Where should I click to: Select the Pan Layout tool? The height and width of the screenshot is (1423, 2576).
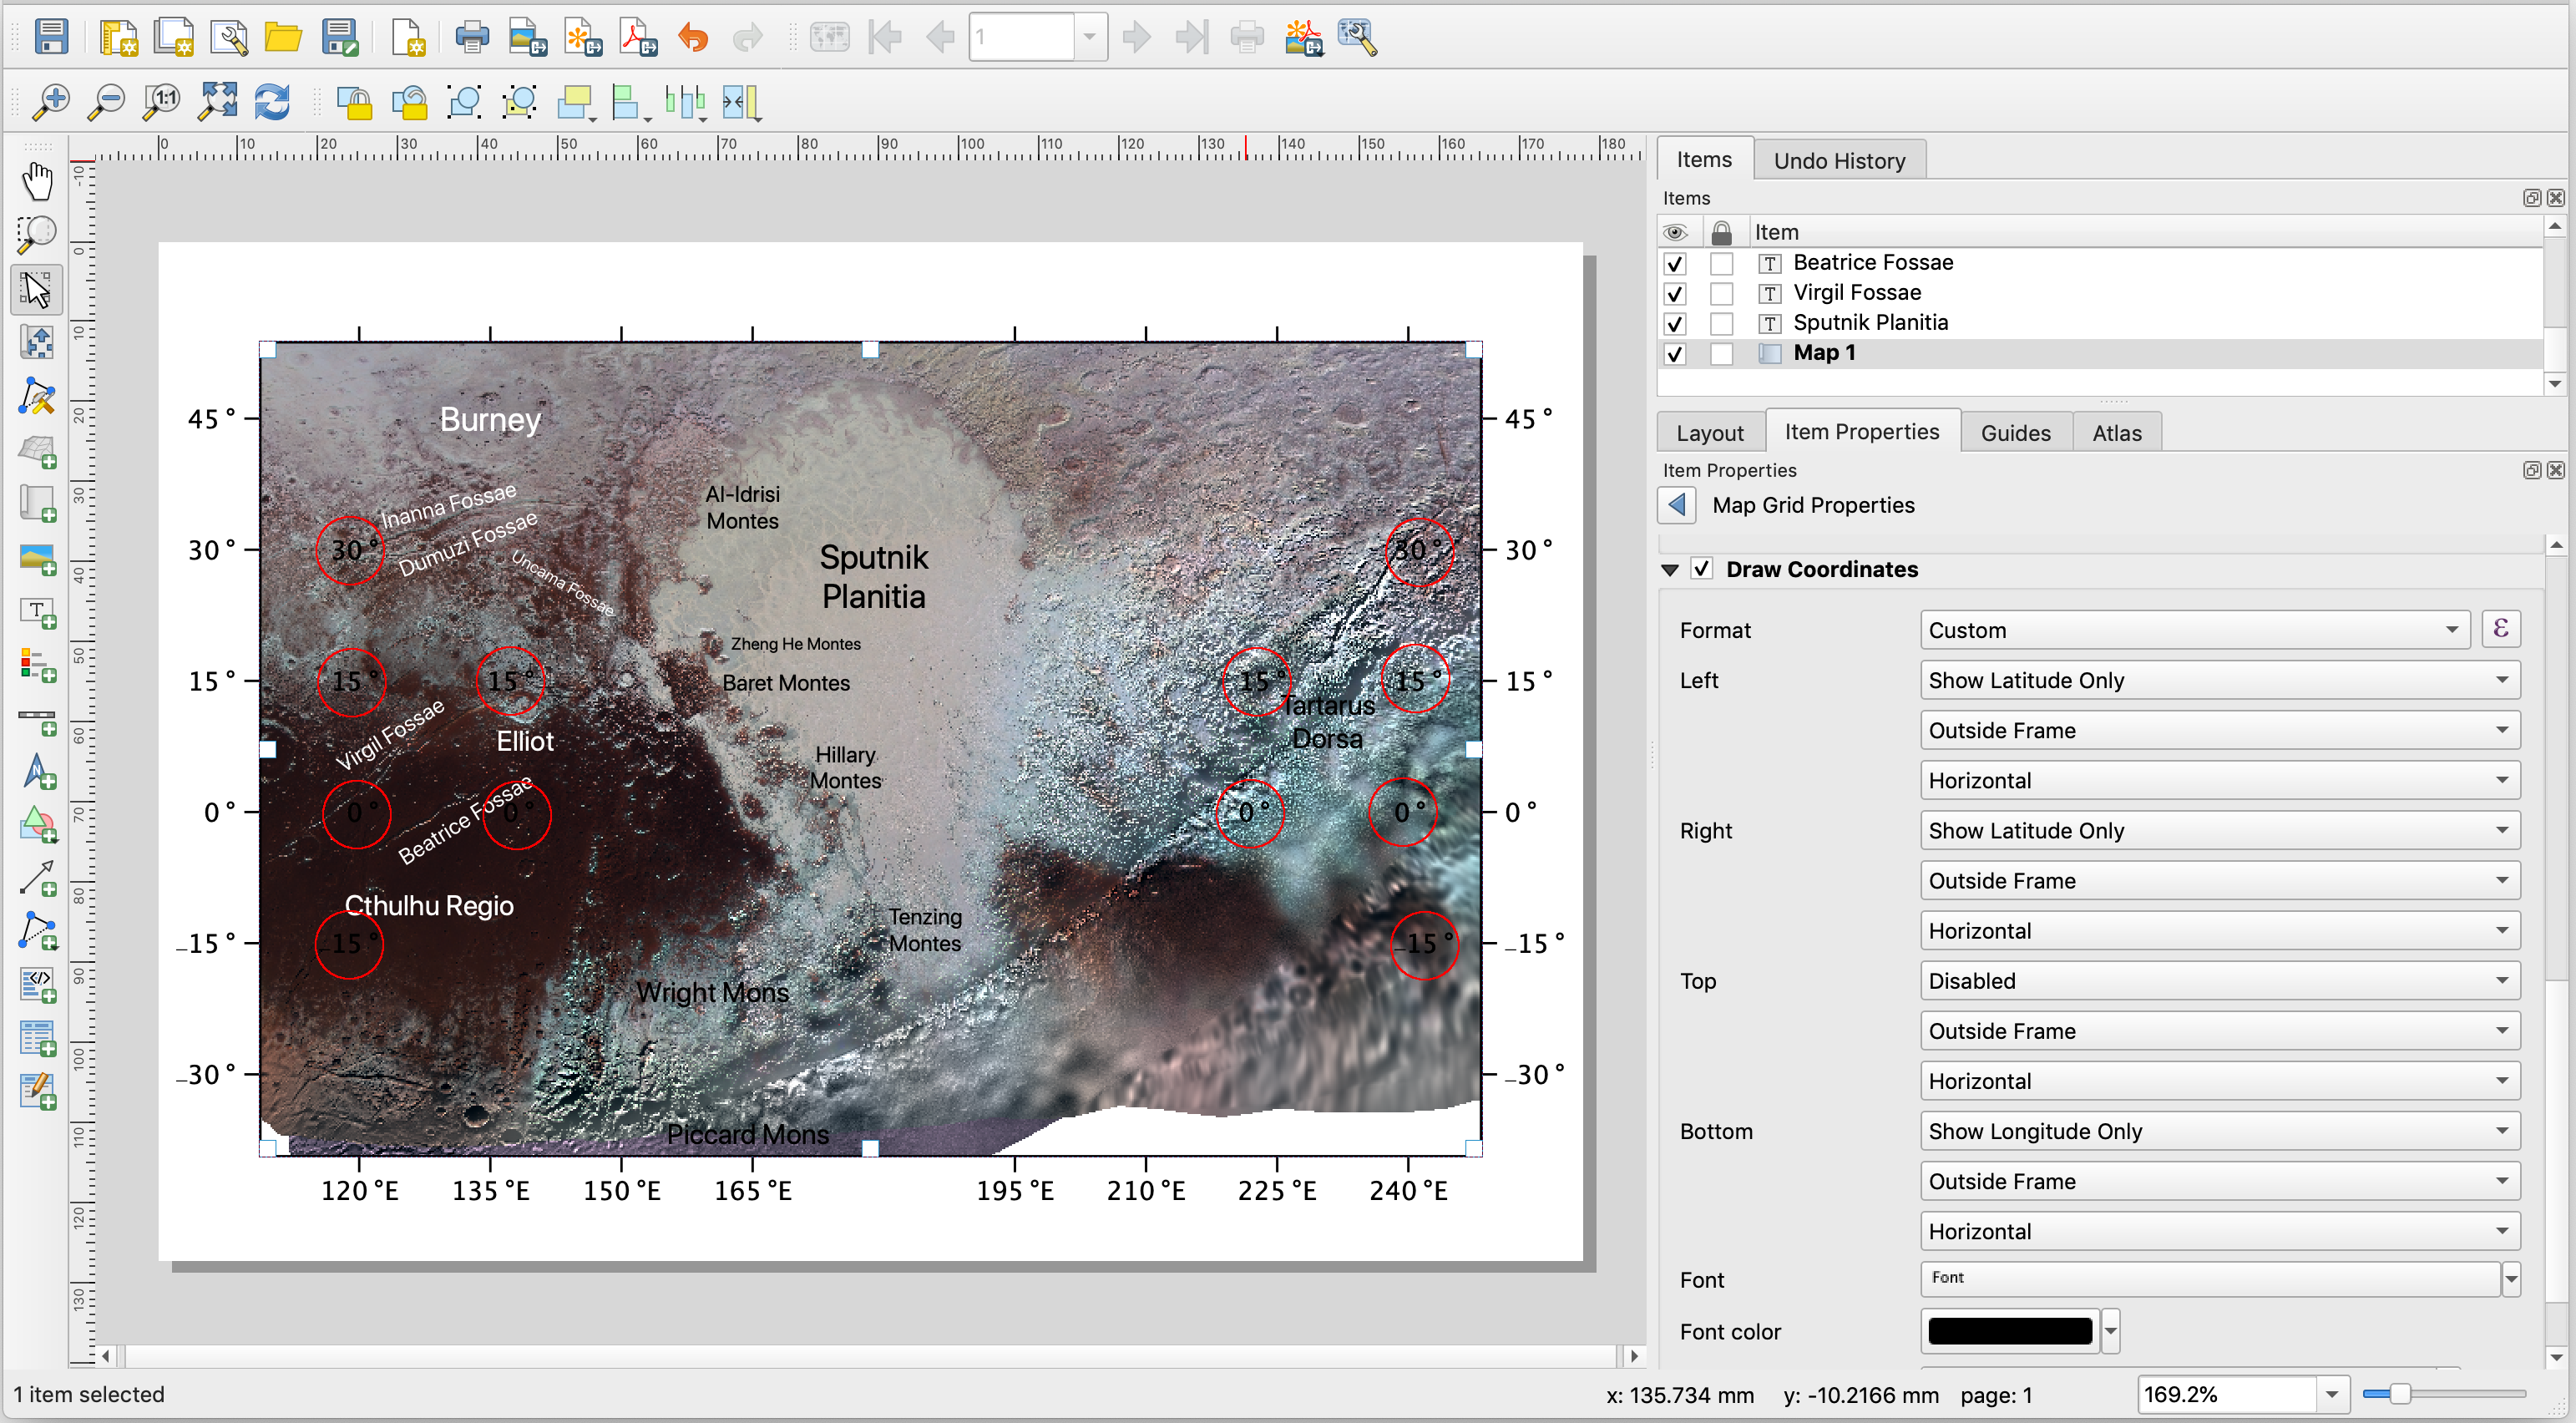[x=38, y=180]
